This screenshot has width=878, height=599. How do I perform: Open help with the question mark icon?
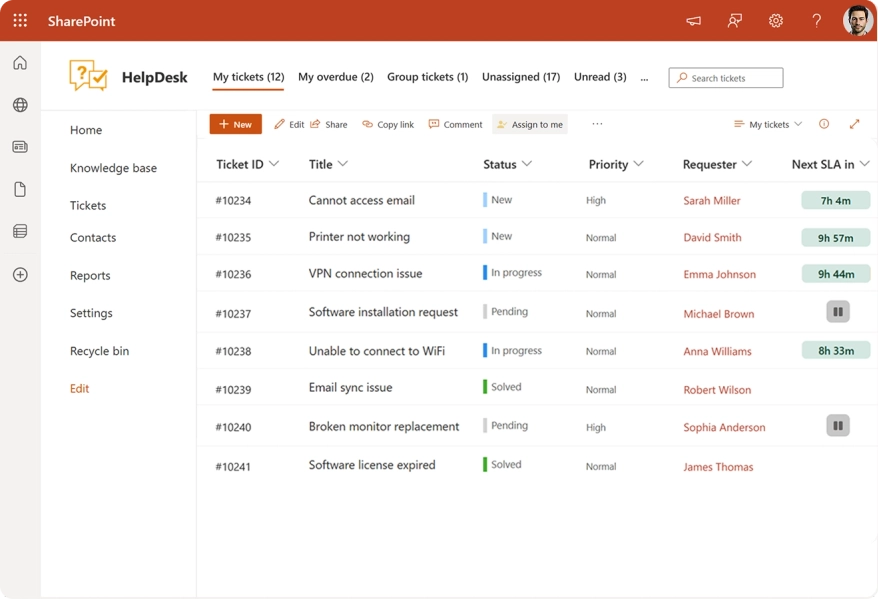(815, 20)
